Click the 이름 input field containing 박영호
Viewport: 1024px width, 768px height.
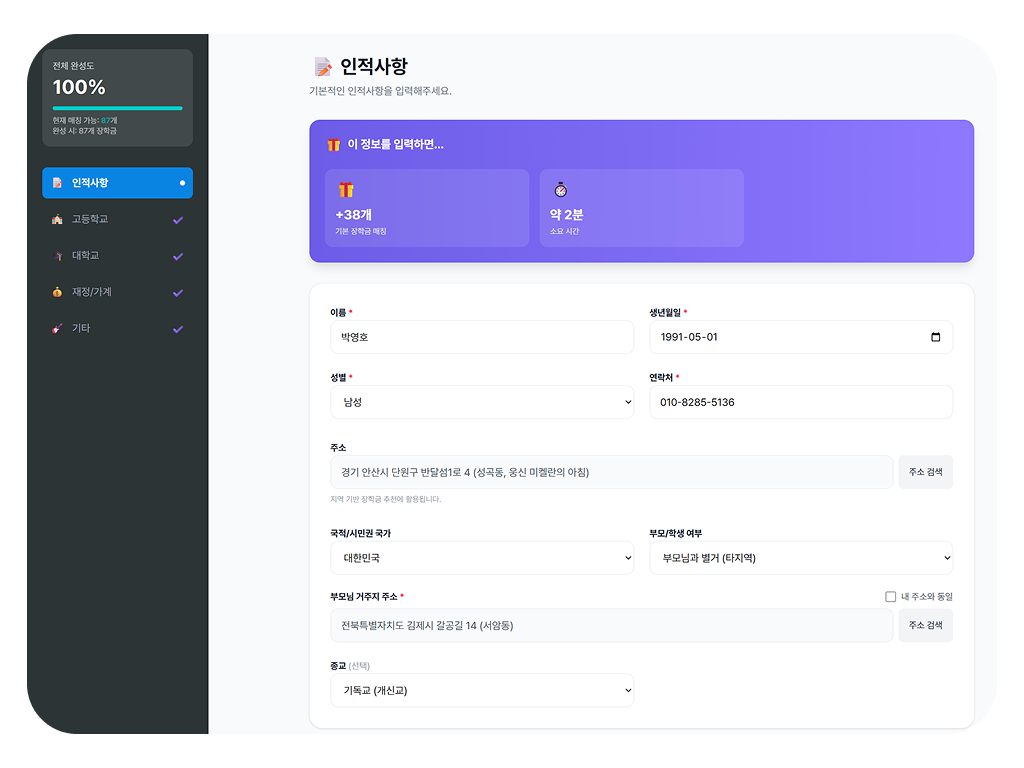(x=480, y=337)
